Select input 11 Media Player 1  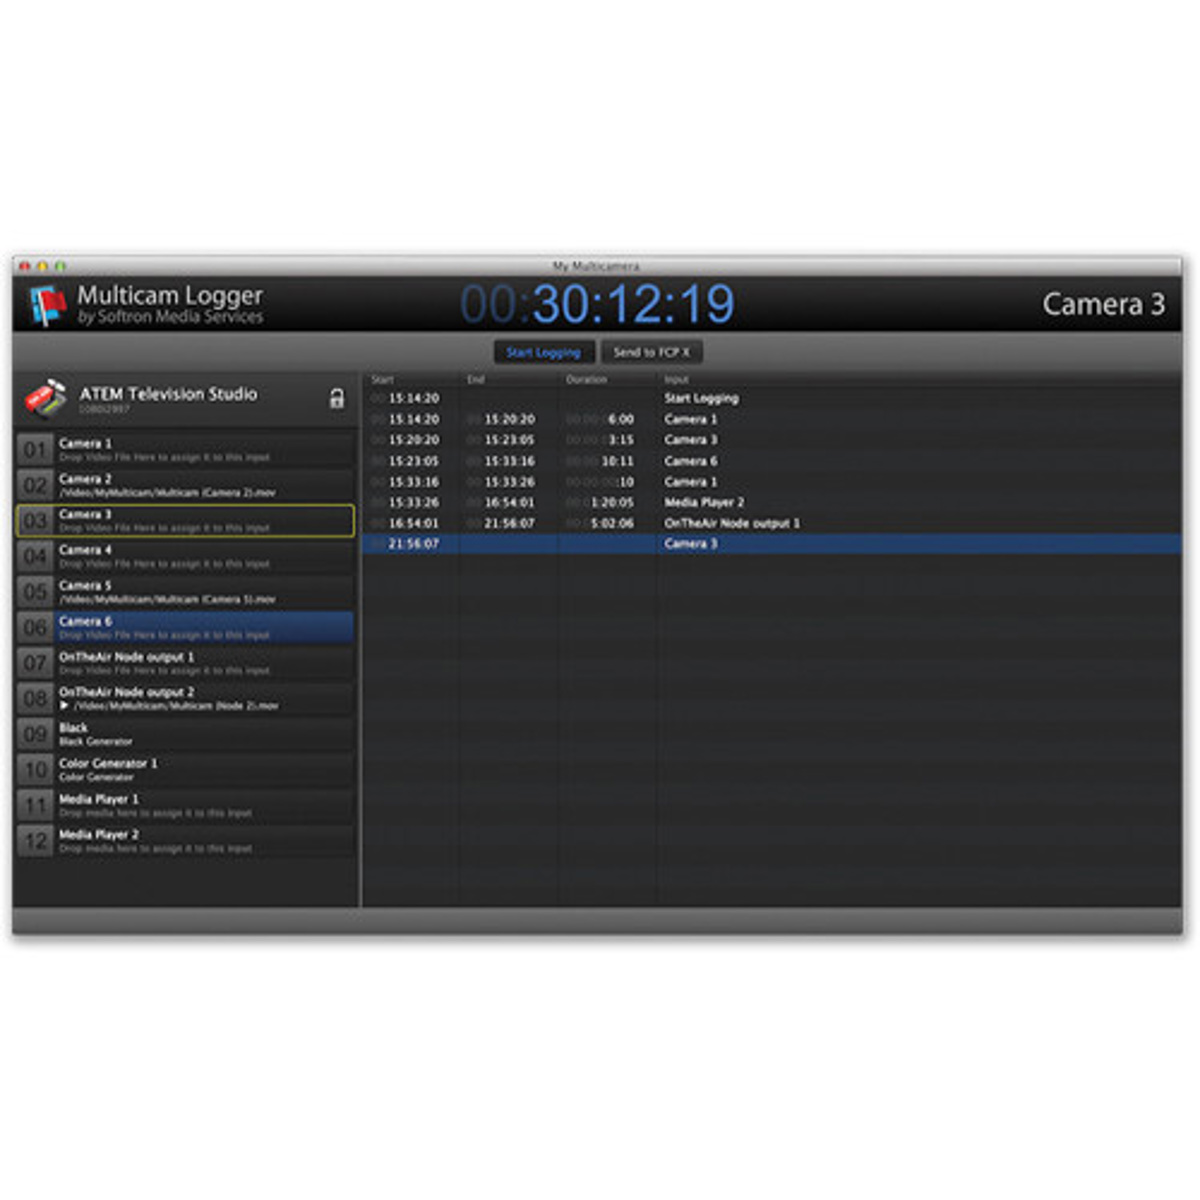coord(185,805)
